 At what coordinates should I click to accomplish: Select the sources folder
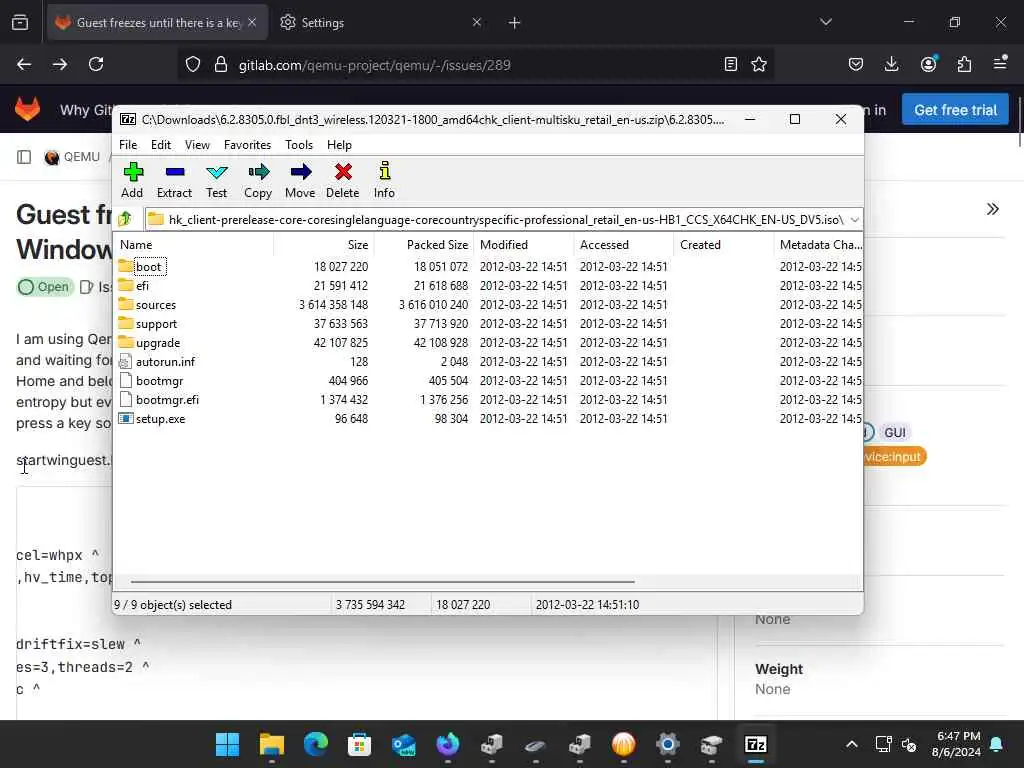pyautogui.click(x=155, y=304)
